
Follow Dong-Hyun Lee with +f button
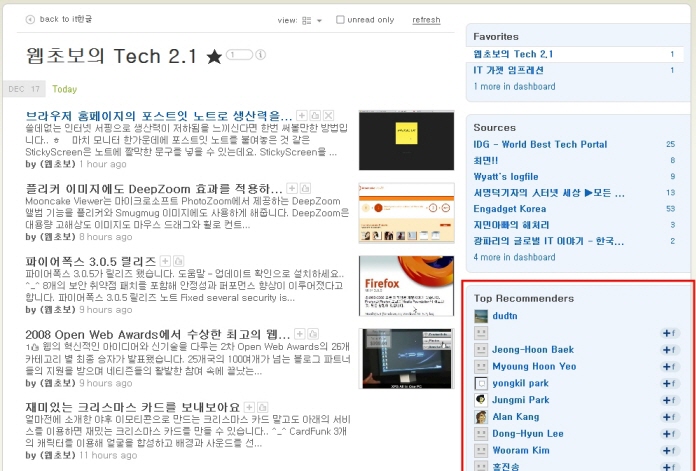point(669,434)
